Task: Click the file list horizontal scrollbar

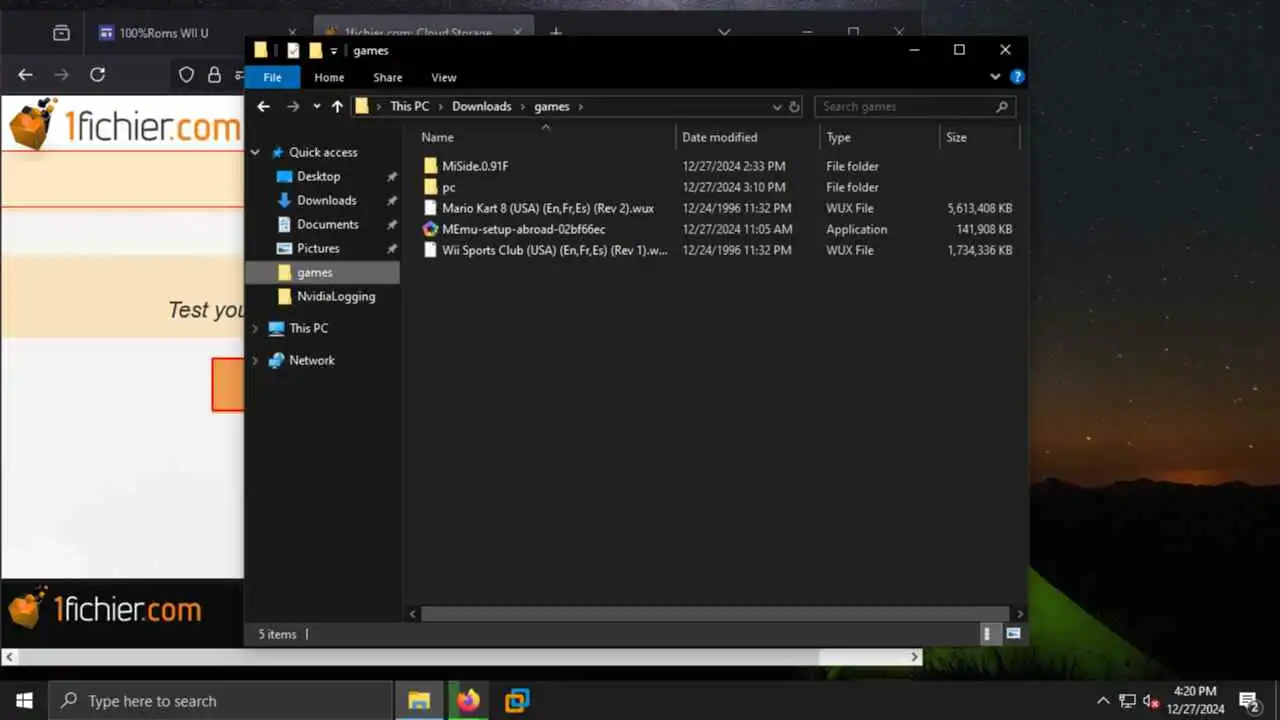Action: point(715,613)
